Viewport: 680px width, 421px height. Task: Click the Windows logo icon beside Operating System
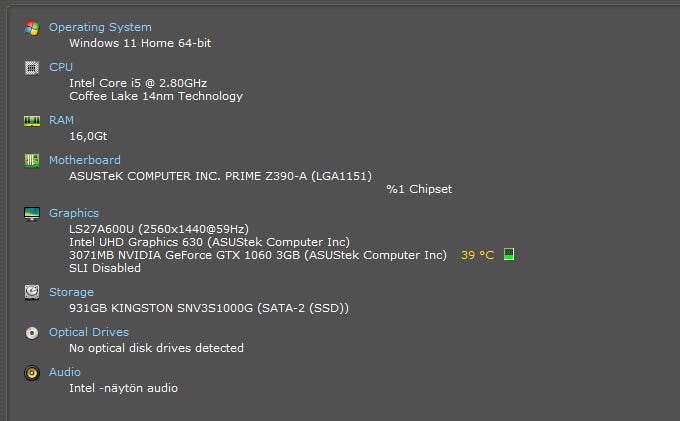pyautogui.click(x=32, y=28)
